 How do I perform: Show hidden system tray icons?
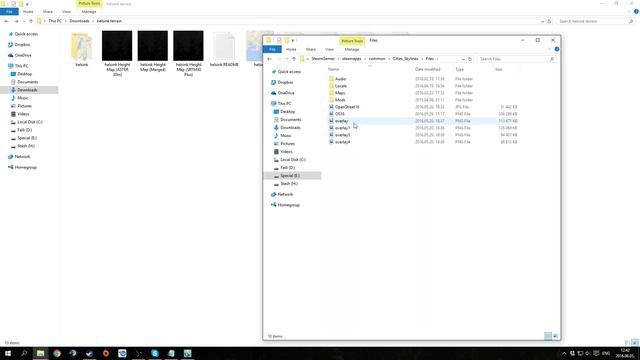coord(564,353)
